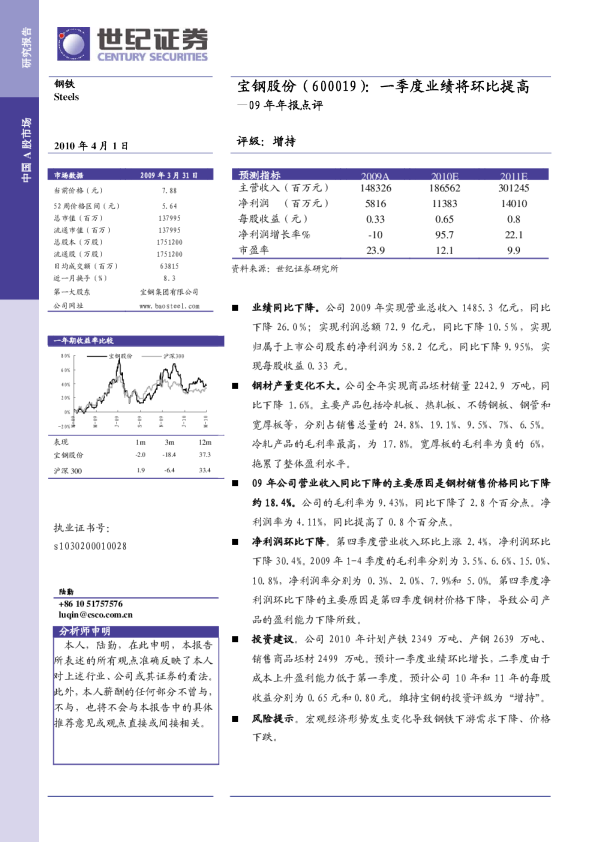
Task: Click the "市场数据" table header
Action: coord(68,175)
